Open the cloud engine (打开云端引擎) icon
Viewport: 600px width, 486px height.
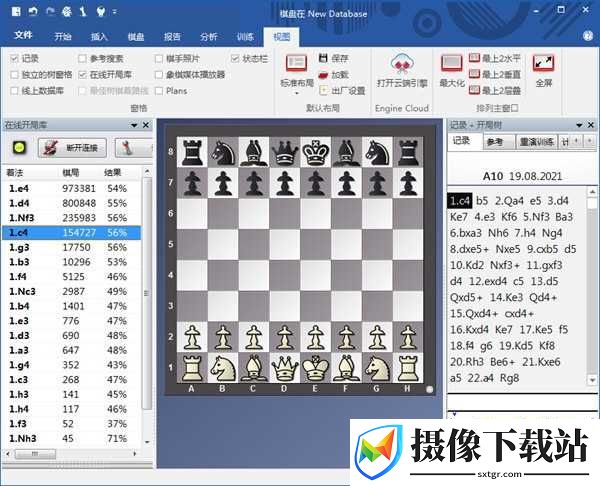[x=401, y=64]
